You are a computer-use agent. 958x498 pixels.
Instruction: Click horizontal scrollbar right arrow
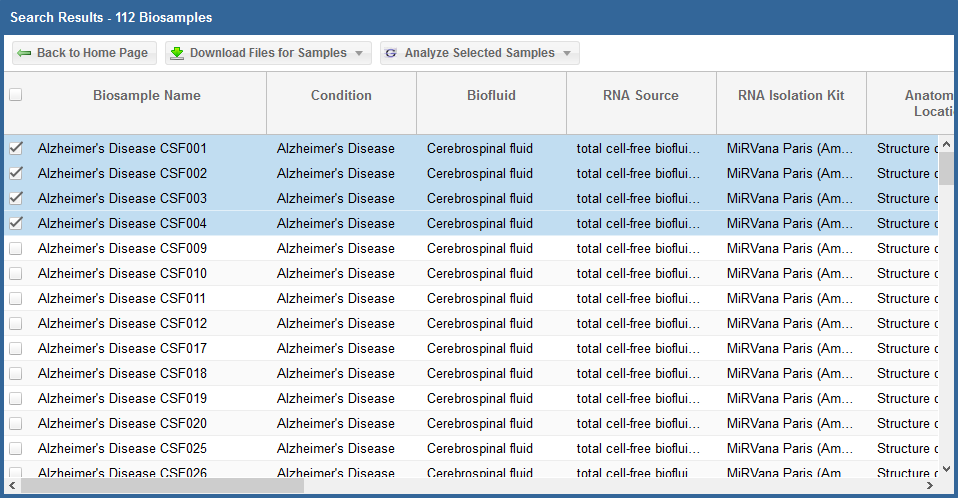(x=929, y=485)
